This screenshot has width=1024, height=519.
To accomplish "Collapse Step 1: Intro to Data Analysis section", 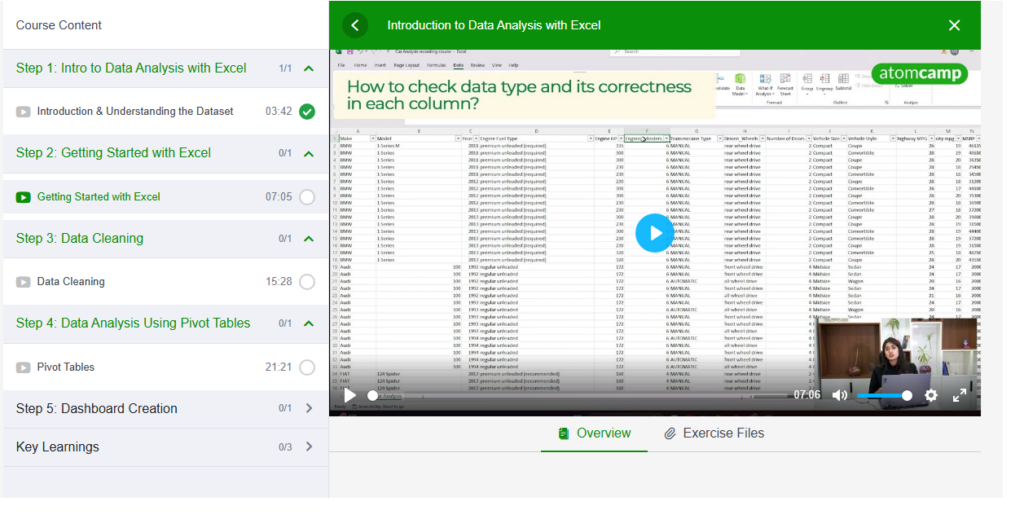I will tap(308, 68).
